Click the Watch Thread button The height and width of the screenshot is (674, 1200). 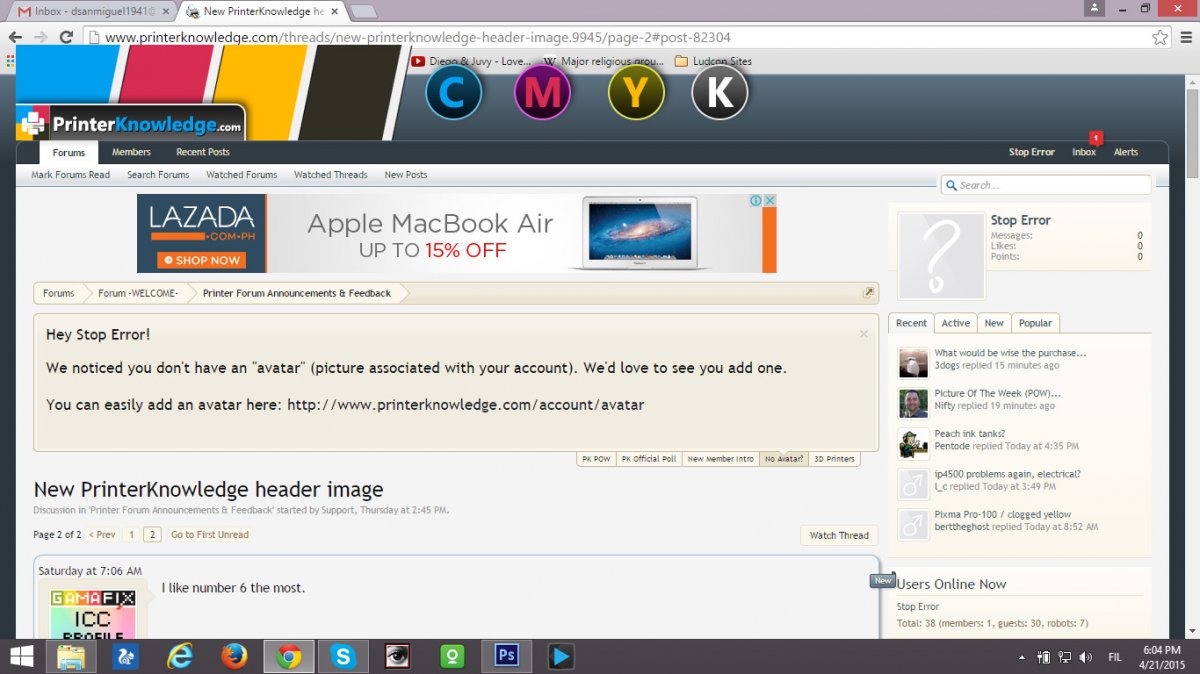tap(838, 535)
